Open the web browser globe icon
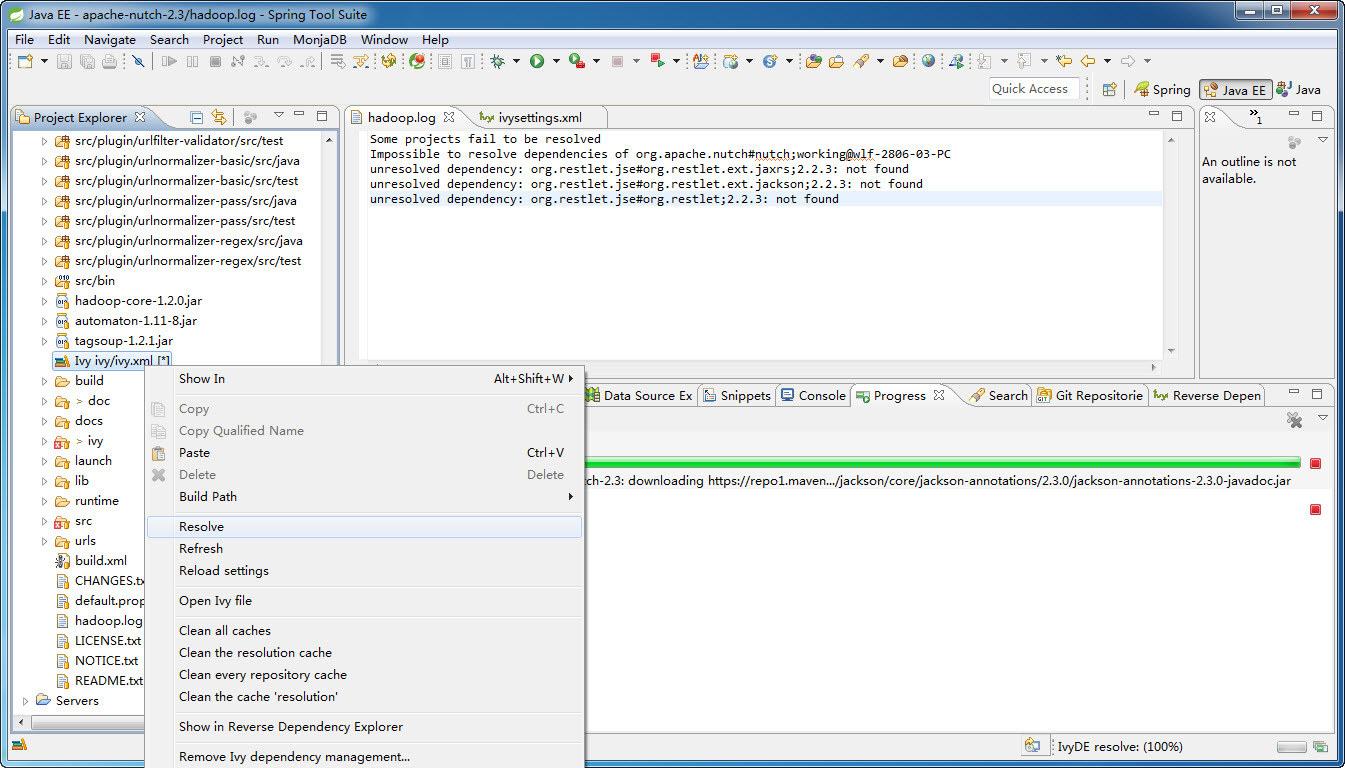This screenshot has height=768, width=1345. (x=928, y=61)
